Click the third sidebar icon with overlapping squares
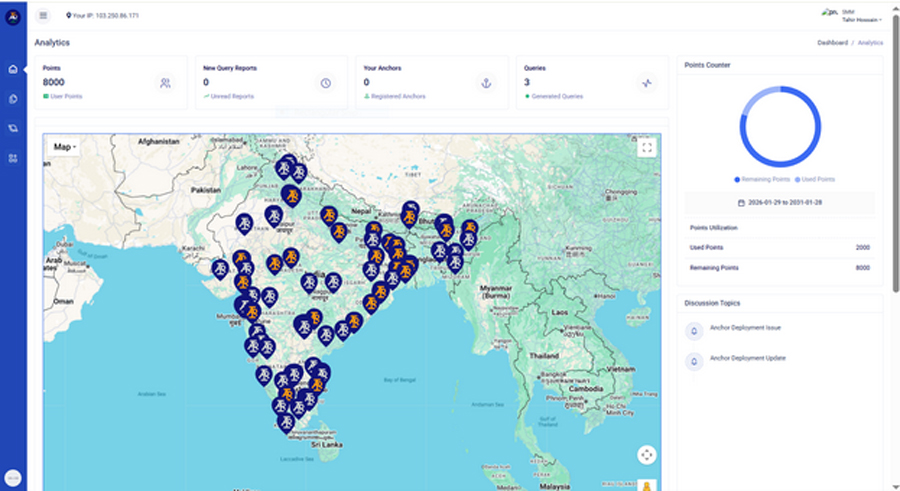 click(13, 128)
